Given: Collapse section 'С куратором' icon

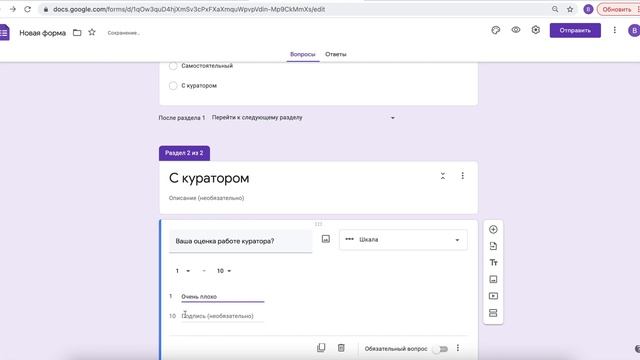Looking at the screenshot, I should pyautogui.click(x=442, y=176).
